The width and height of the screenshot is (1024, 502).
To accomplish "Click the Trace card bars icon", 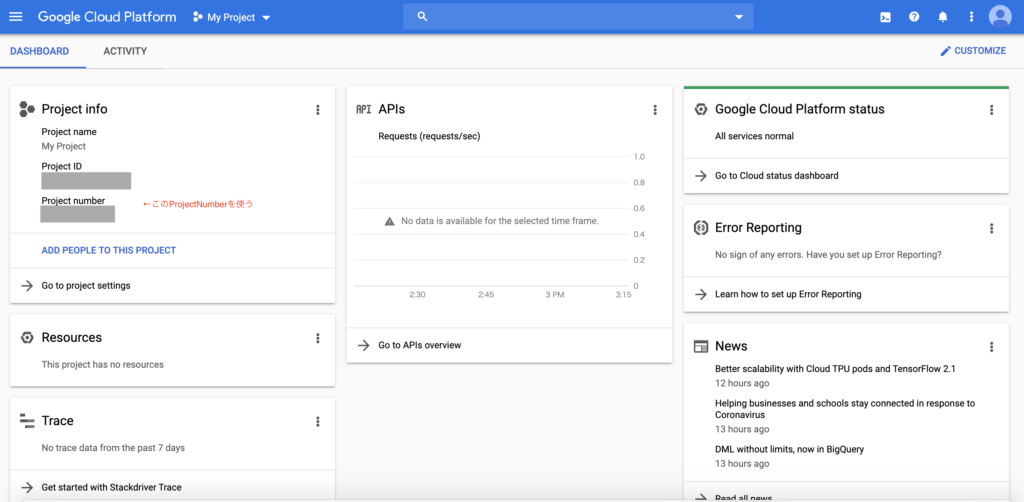I will 27,421.
